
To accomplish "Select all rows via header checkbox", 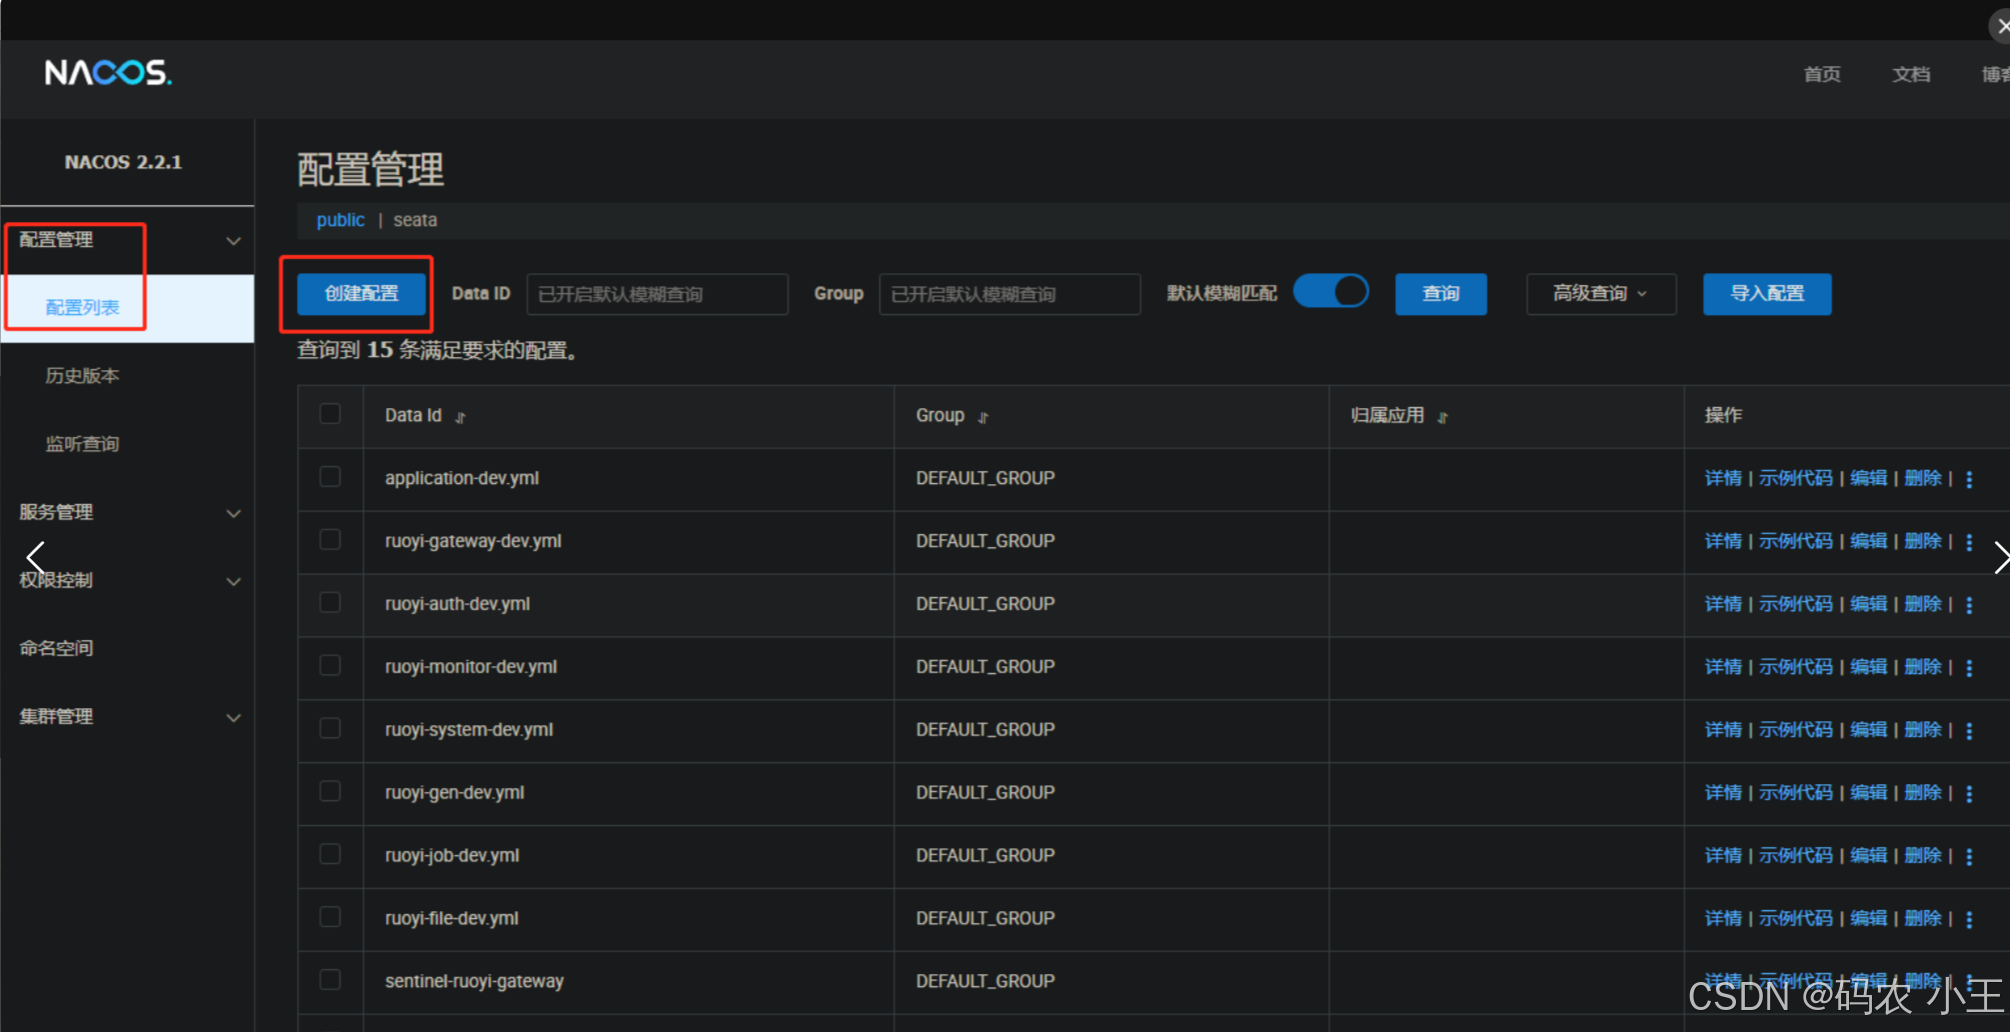I will coord(330,414).
